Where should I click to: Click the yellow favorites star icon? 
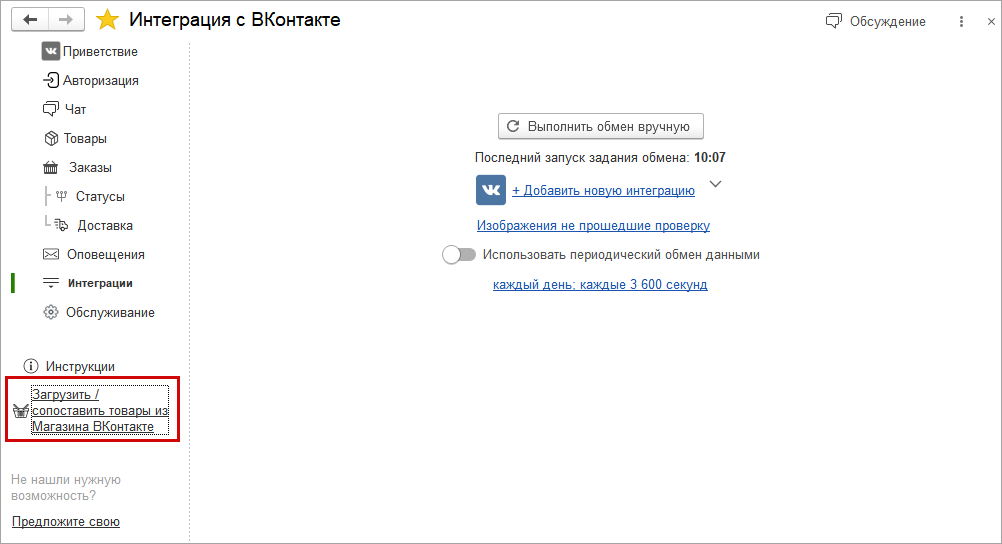coord(107,20)
